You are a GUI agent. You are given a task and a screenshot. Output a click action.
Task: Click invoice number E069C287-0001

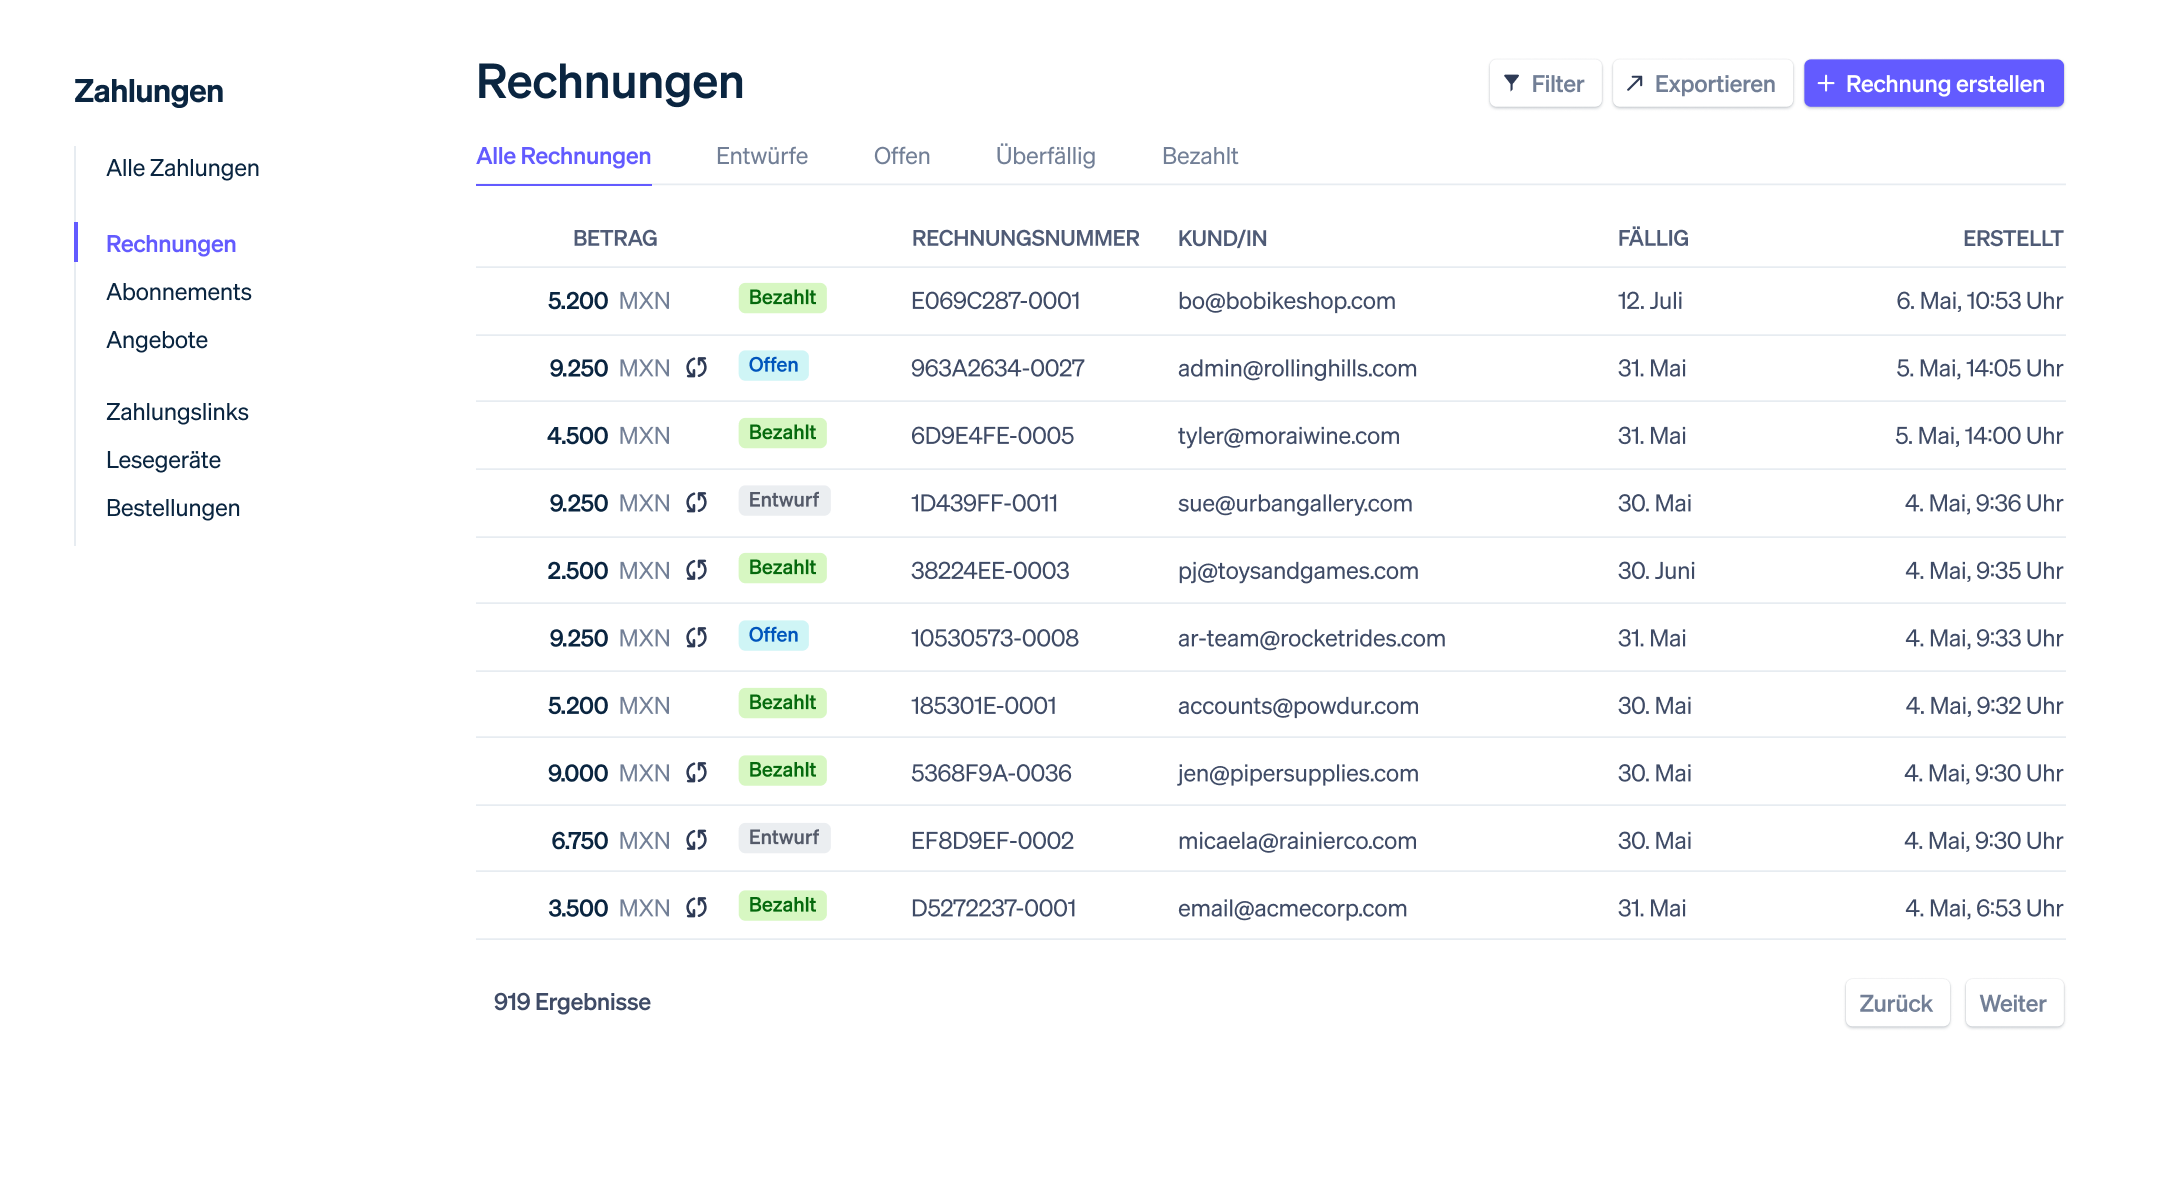tap(996, 301)
